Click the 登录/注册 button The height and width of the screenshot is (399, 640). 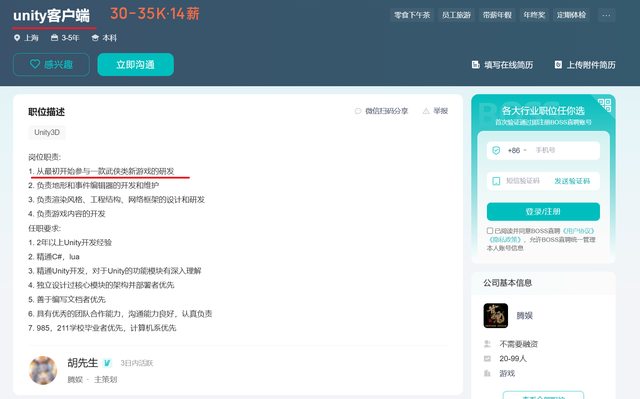point(543,212)
